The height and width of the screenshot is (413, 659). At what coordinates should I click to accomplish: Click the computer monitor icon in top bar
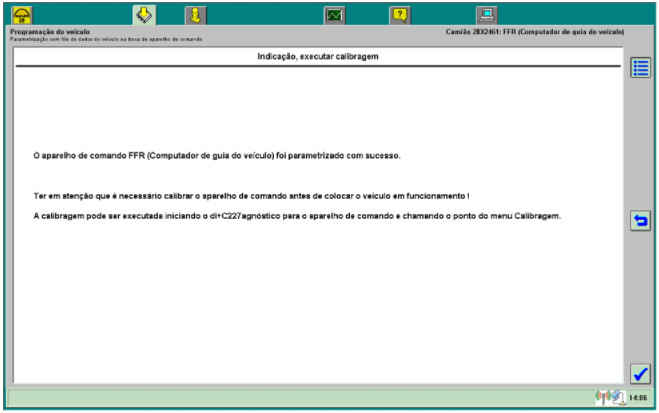(x=485, y=14)
